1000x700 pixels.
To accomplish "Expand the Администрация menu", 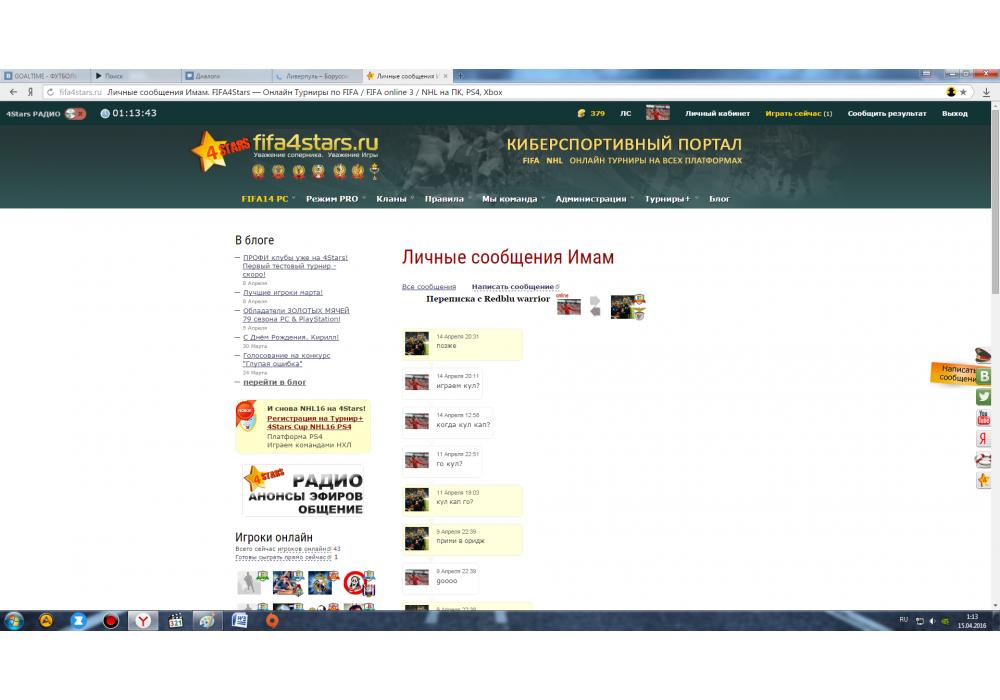I will (x=591, y=199).
